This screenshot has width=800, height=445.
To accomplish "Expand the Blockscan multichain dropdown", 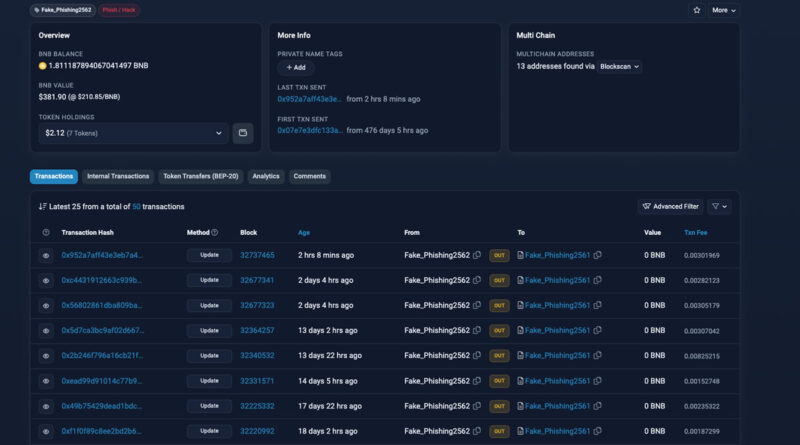I will [x=619, y=66].
